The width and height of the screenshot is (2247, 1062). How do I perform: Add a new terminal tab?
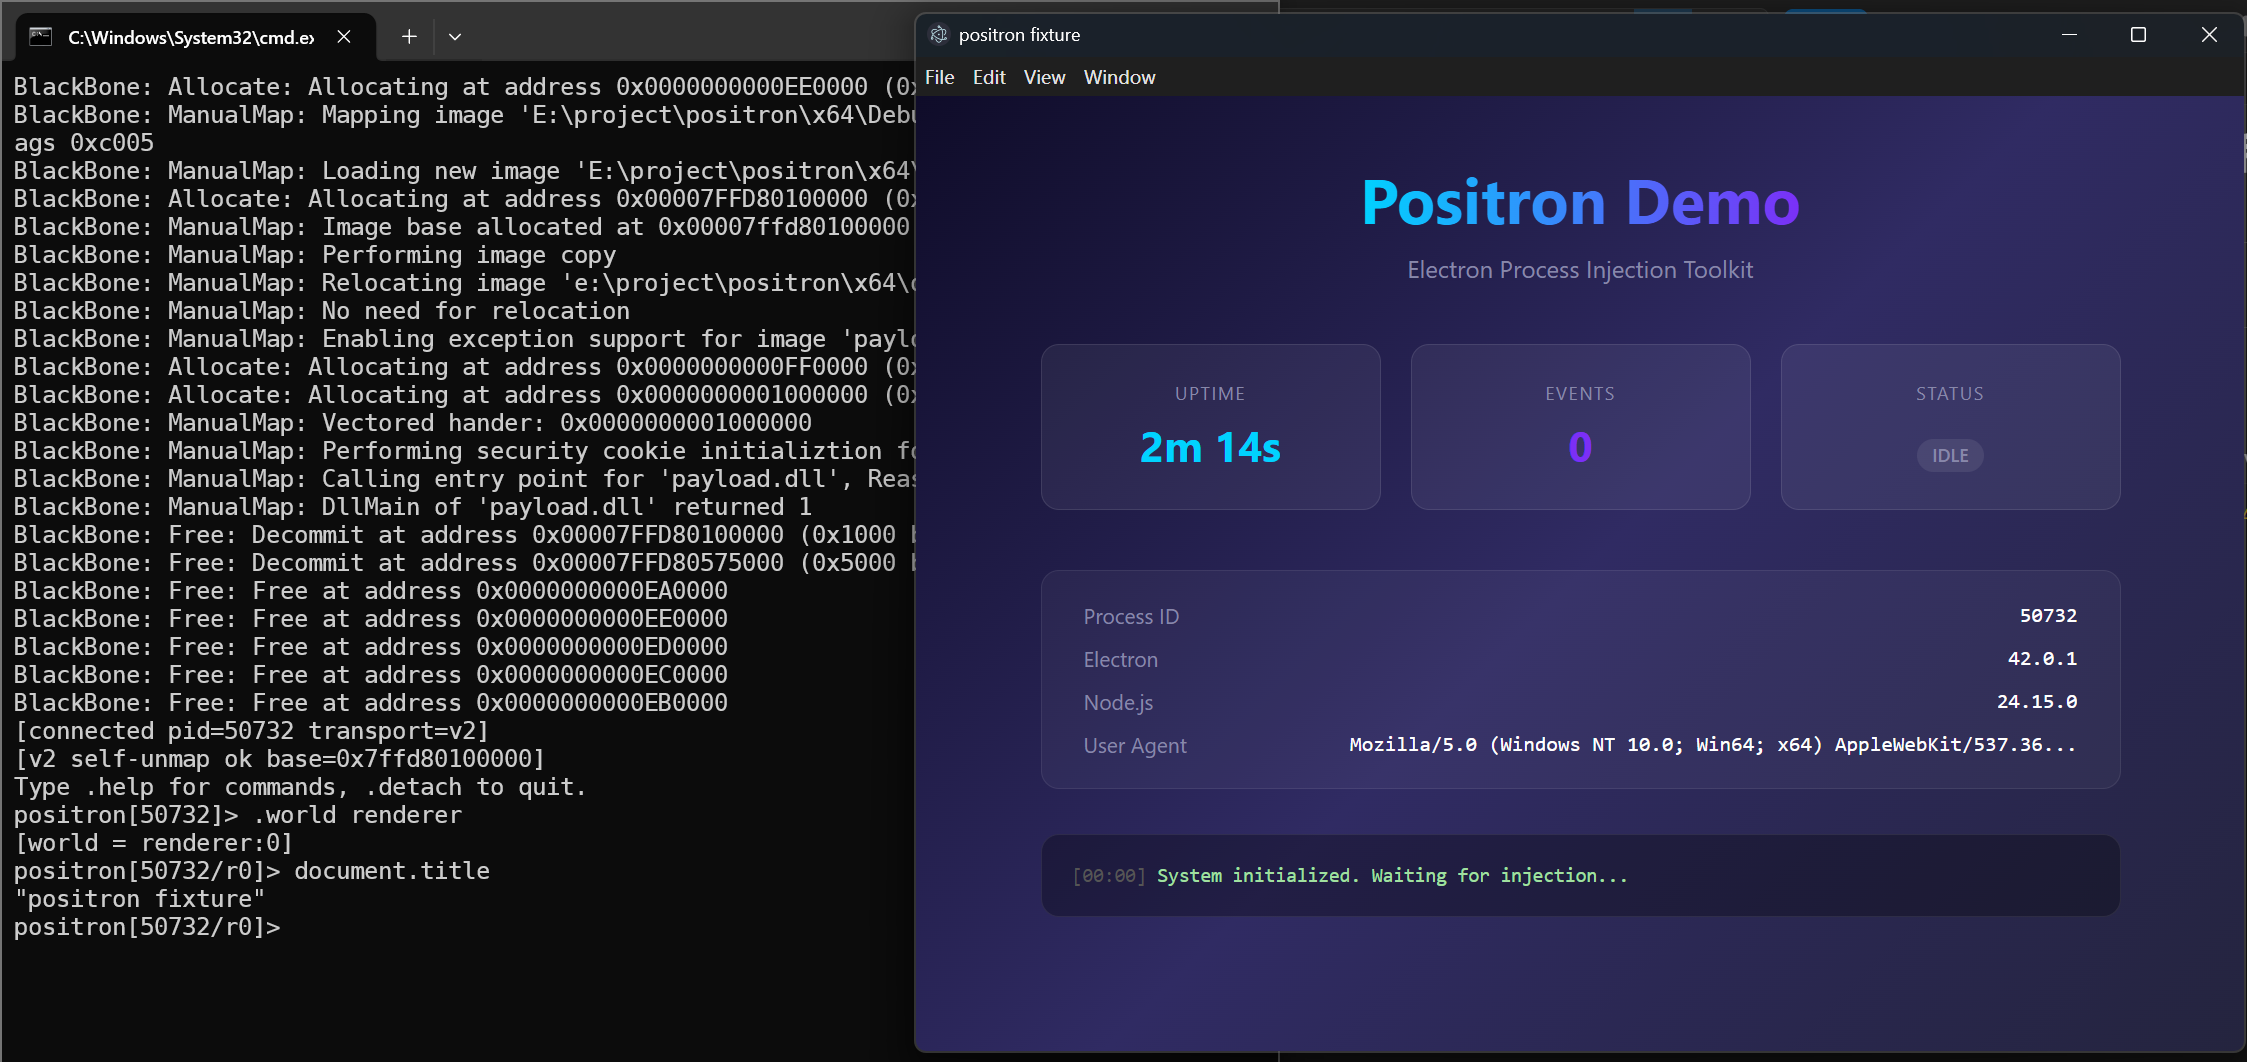coord(409,37)
